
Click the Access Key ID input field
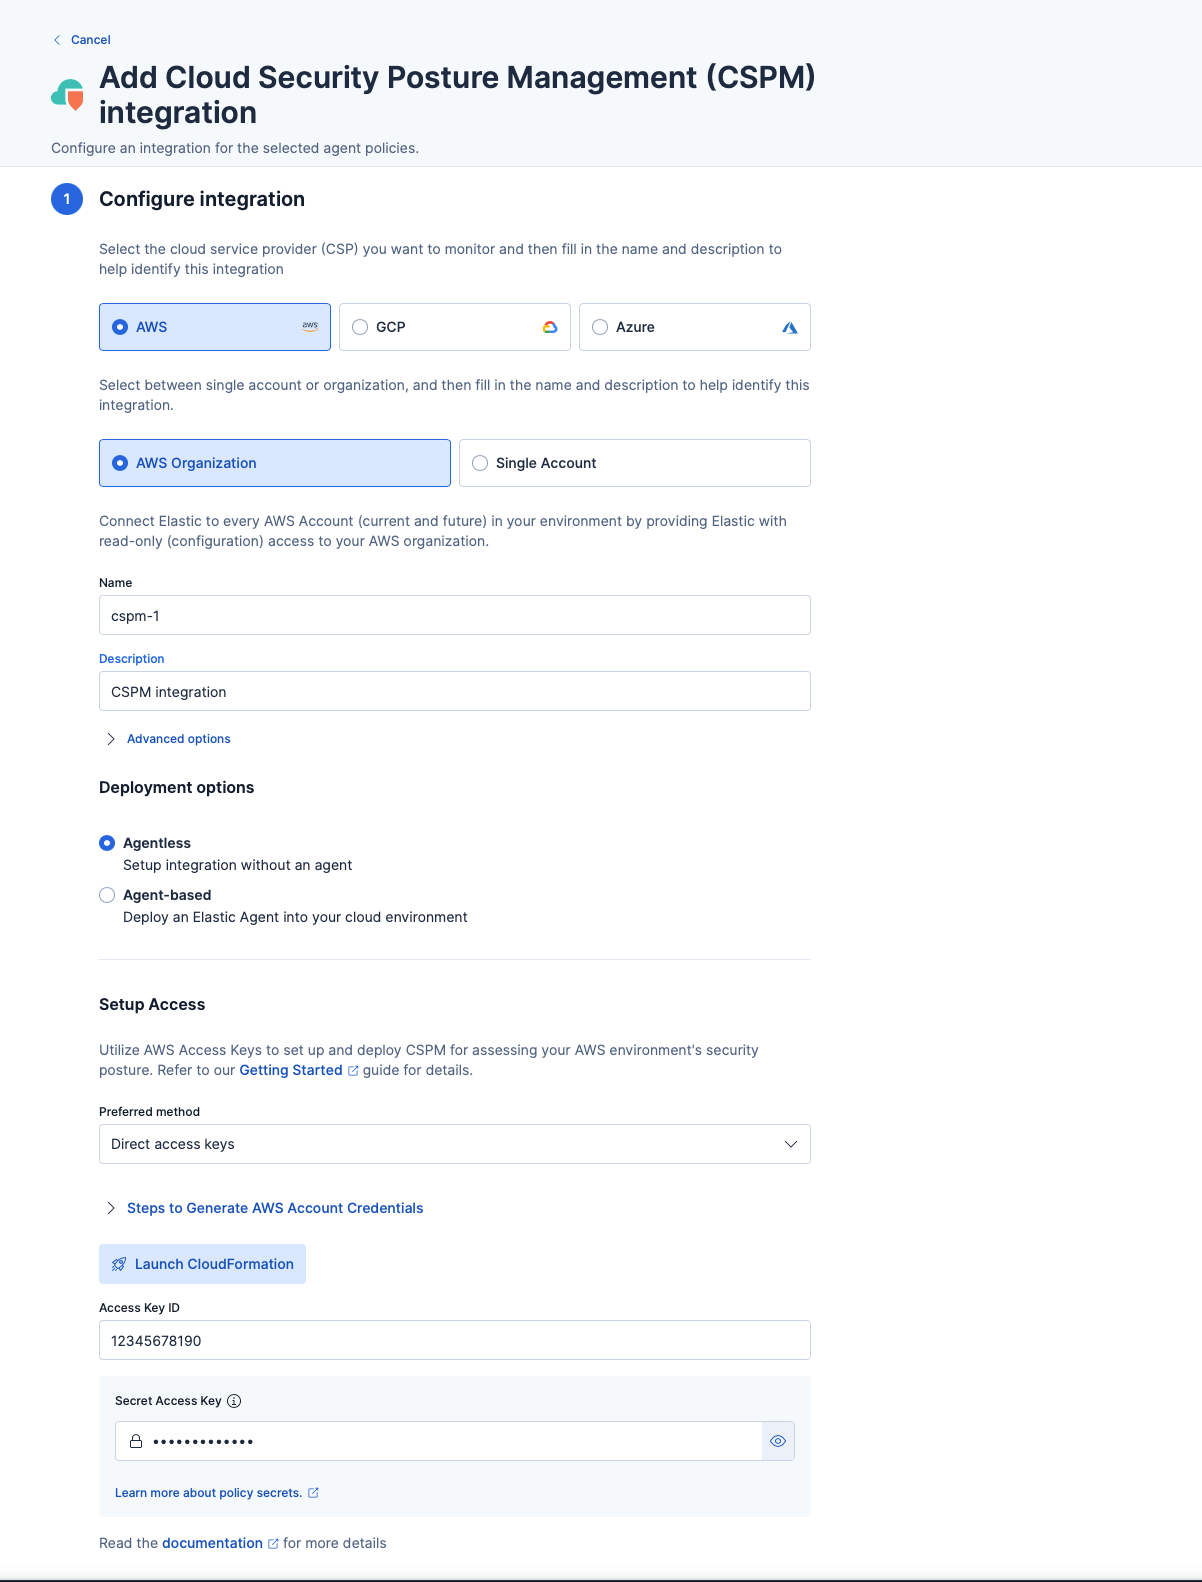point(453,1340)
